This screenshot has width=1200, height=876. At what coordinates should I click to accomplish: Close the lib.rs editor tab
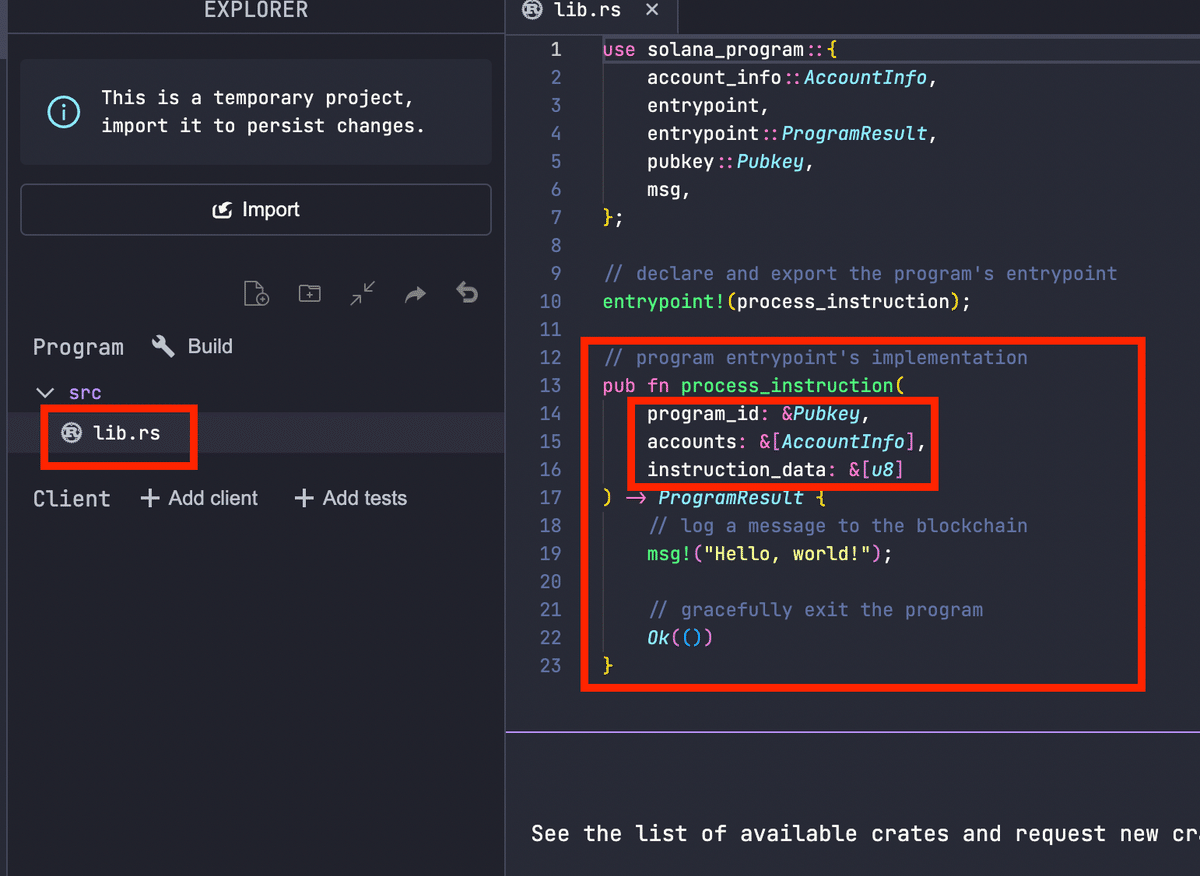click(x=652, y=10)
